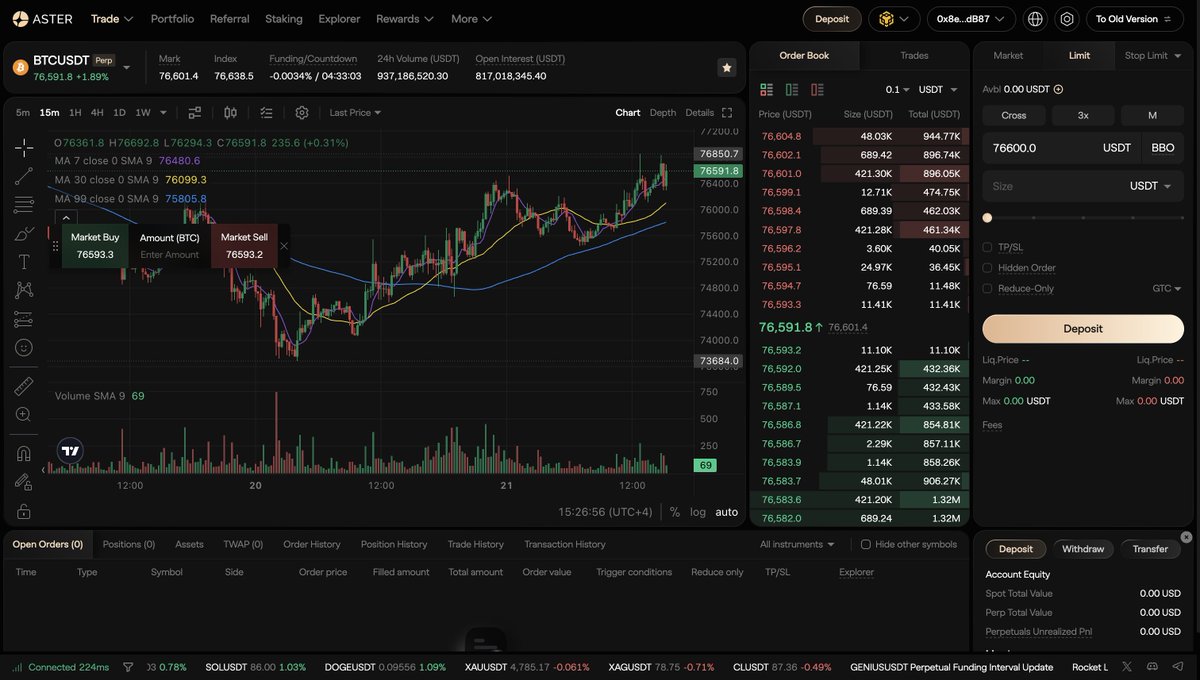Click the Enter Amount BTC field

coord(169,255)
